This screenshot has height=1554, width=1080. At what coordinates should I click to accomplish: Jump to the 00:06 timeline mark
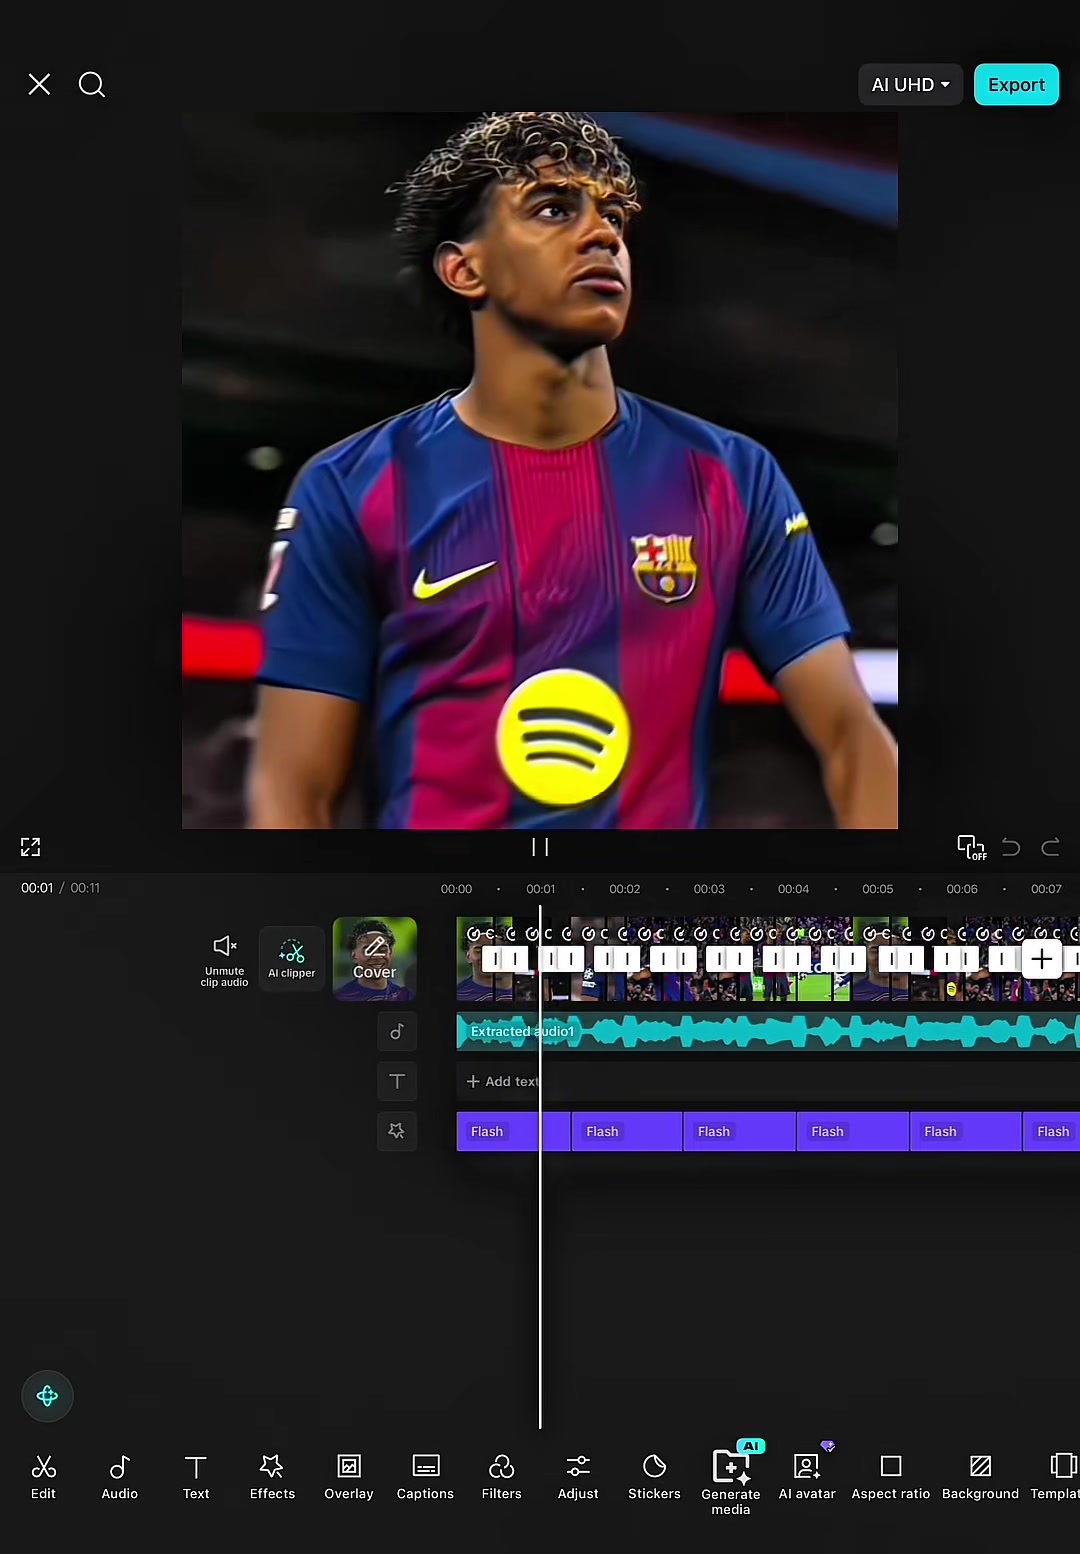(x=962, y=889)
